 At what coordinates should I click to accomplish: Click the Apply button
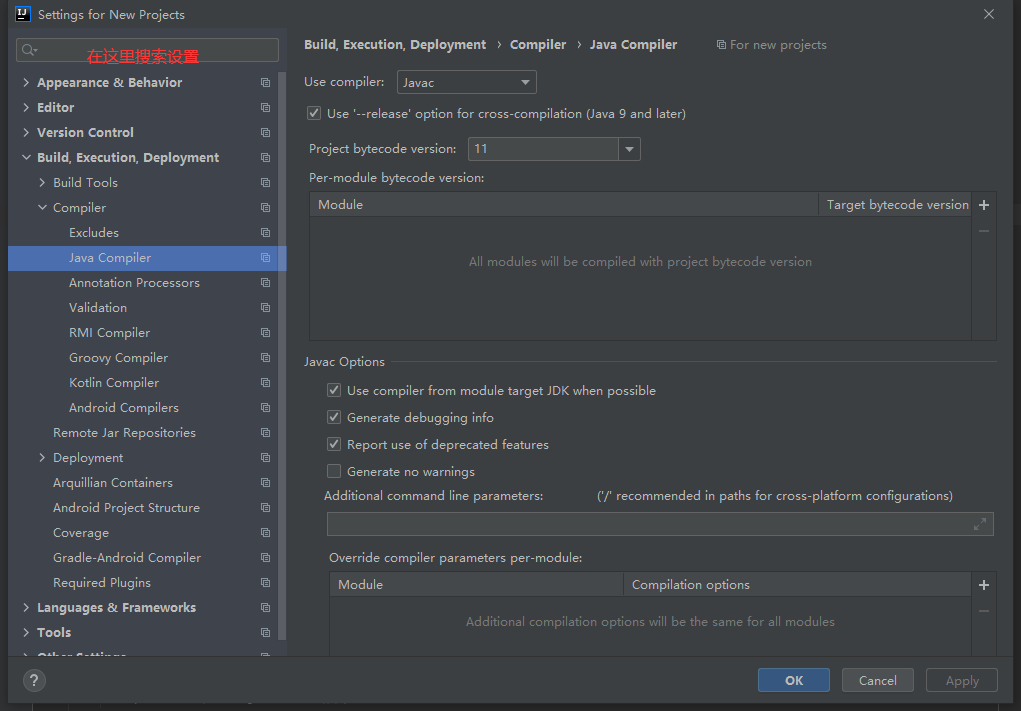tap(962, 680)
